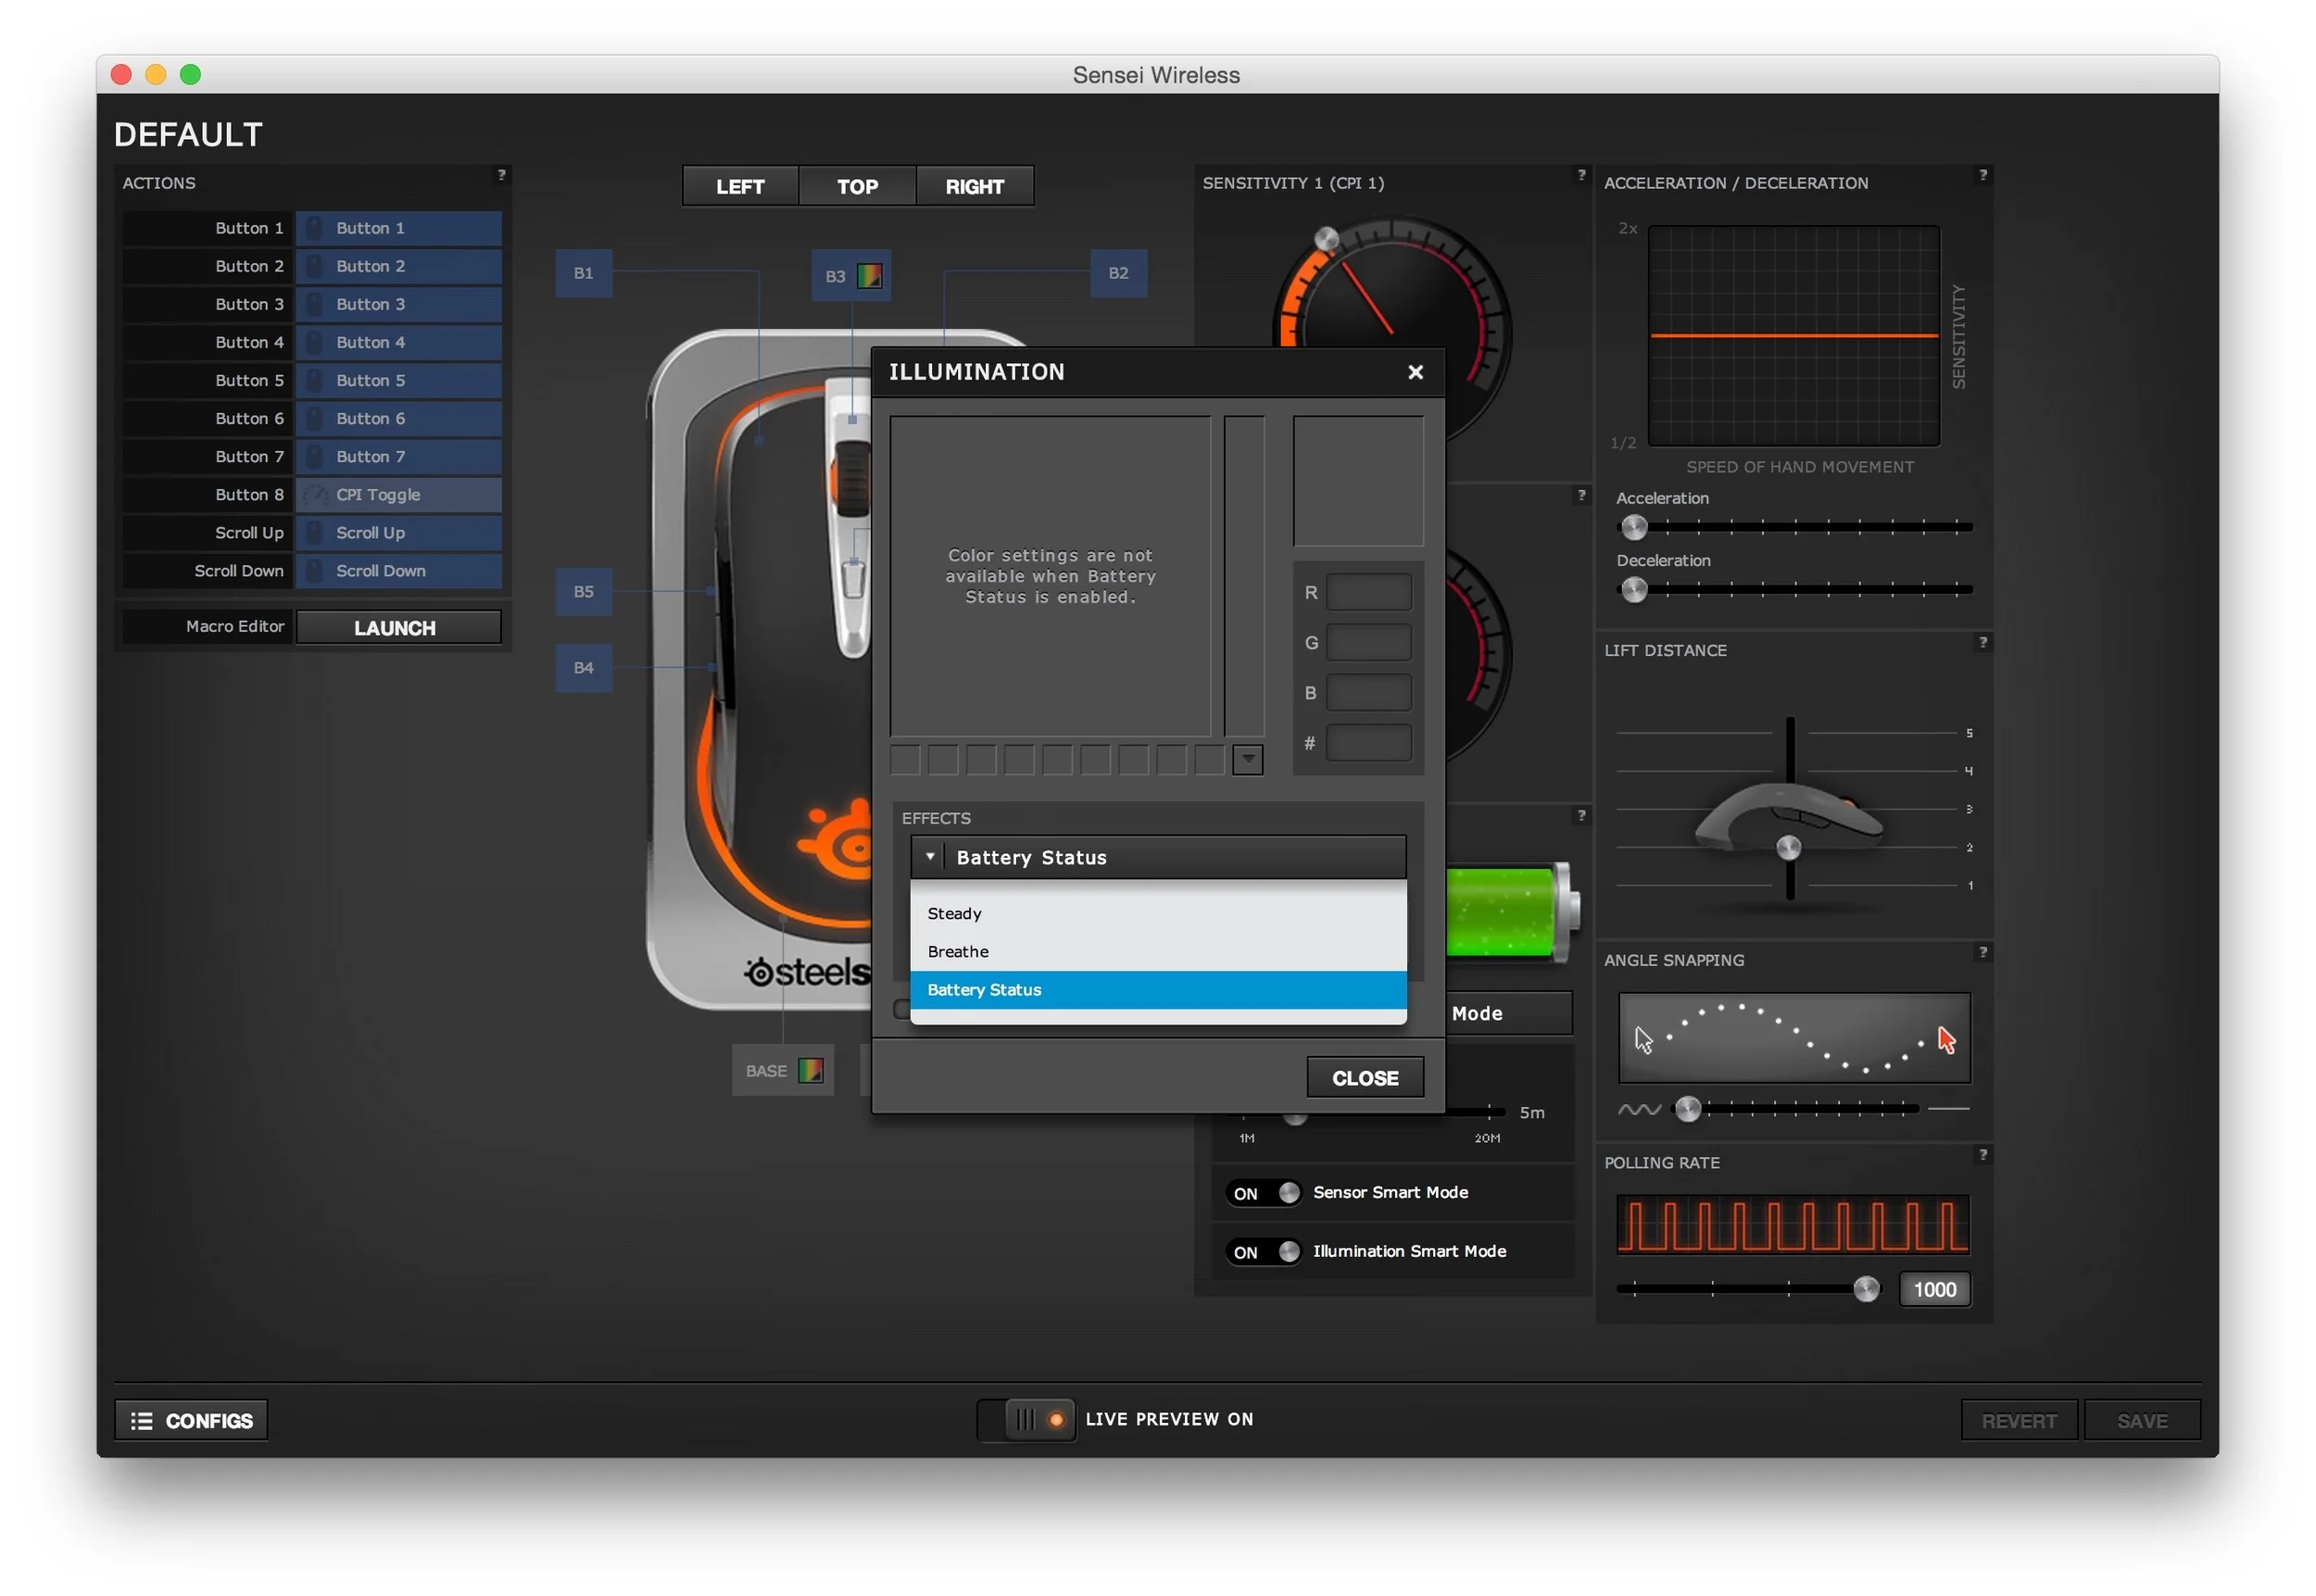The width and height of the screenshot is (2316, 1596).
Task: Close the Illumination dialog with X
Action: click(1415, 372)
